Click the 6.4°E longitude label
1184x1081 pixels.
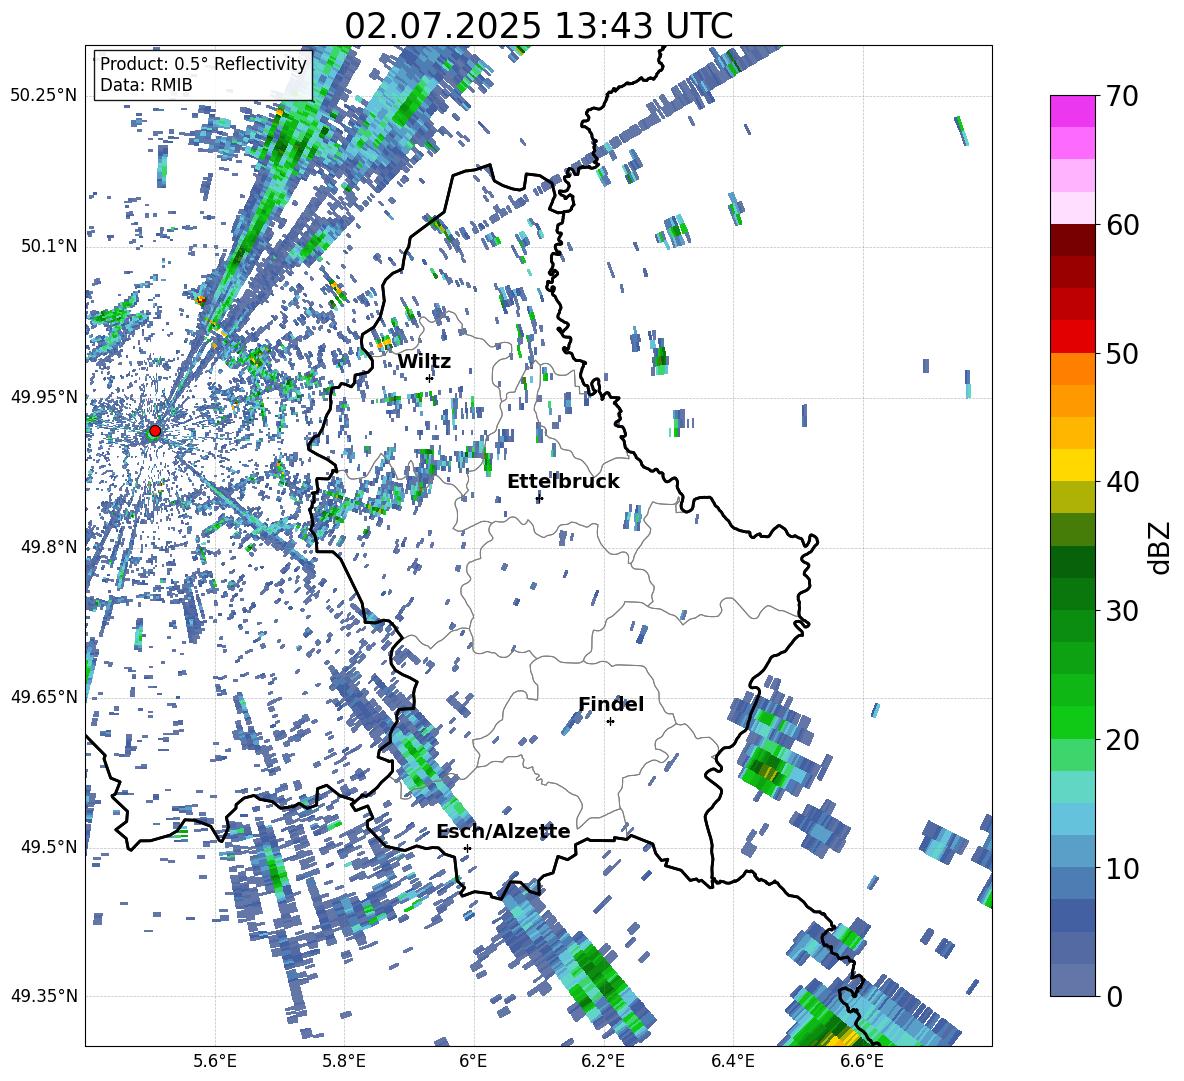pos(733,1061)
